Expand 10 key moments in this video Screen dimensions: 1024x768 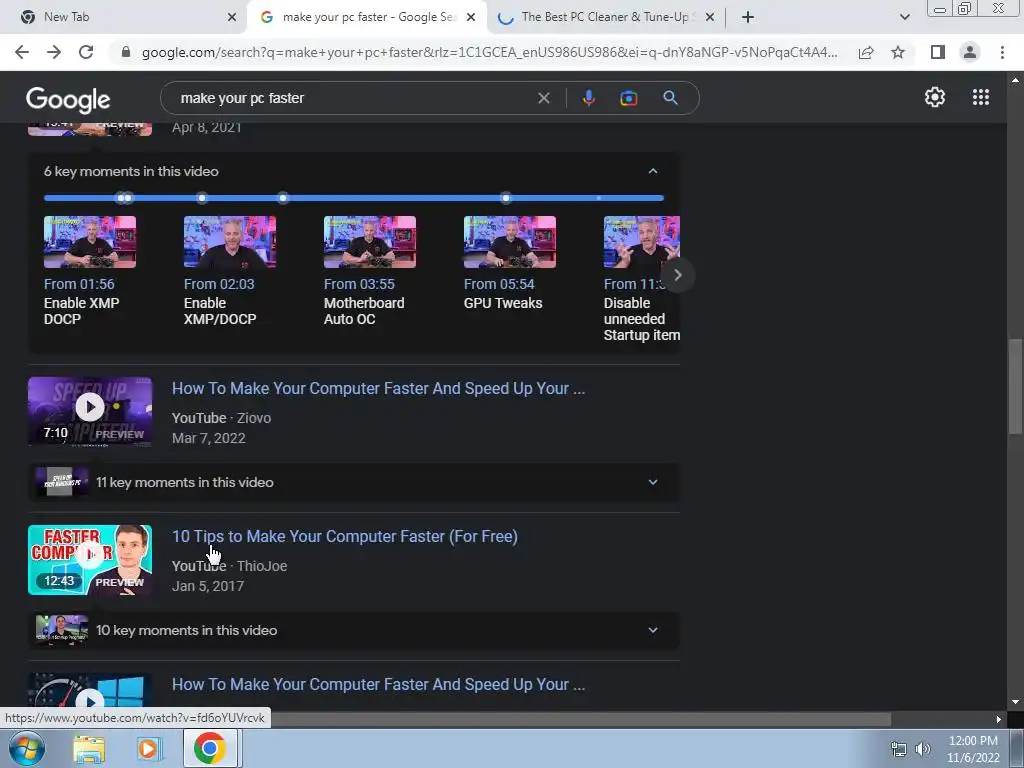pos(652,630)
